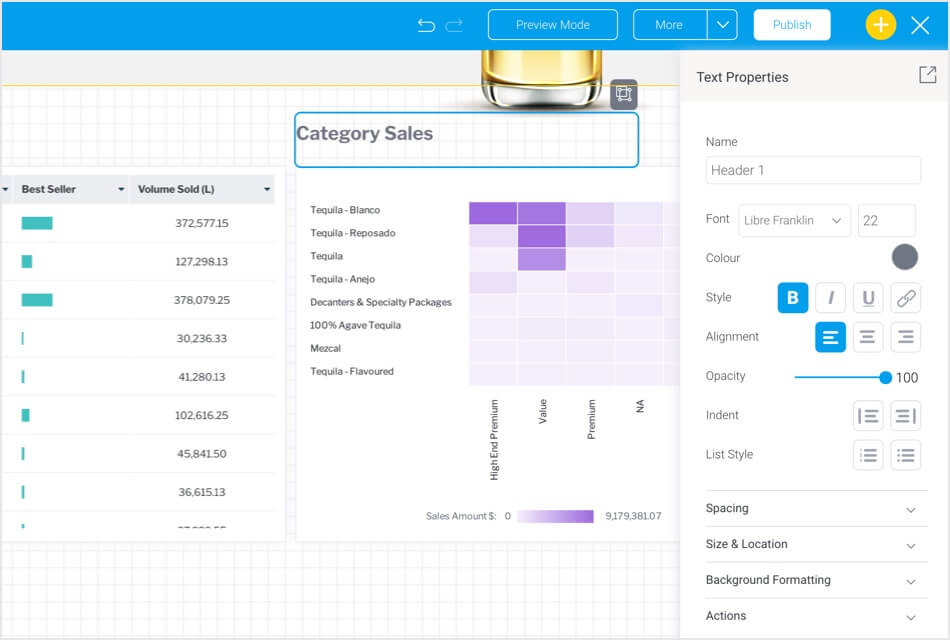Click the redo arrow icon
Screen dimensions: 950x640
click(x=455, y=25)
